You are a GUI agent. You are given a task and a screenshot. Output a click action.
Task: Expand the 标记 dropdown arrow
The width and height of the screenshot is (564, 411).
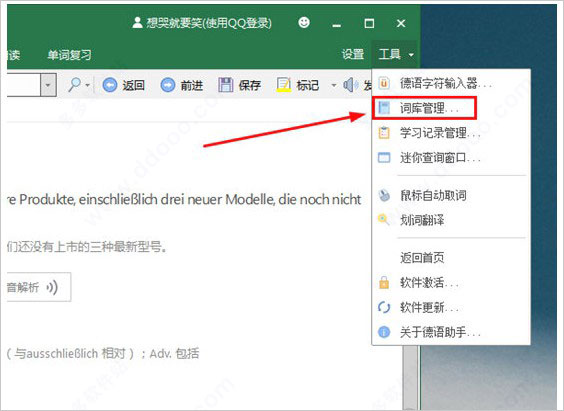pyautogui.click(x=333, y=86)
